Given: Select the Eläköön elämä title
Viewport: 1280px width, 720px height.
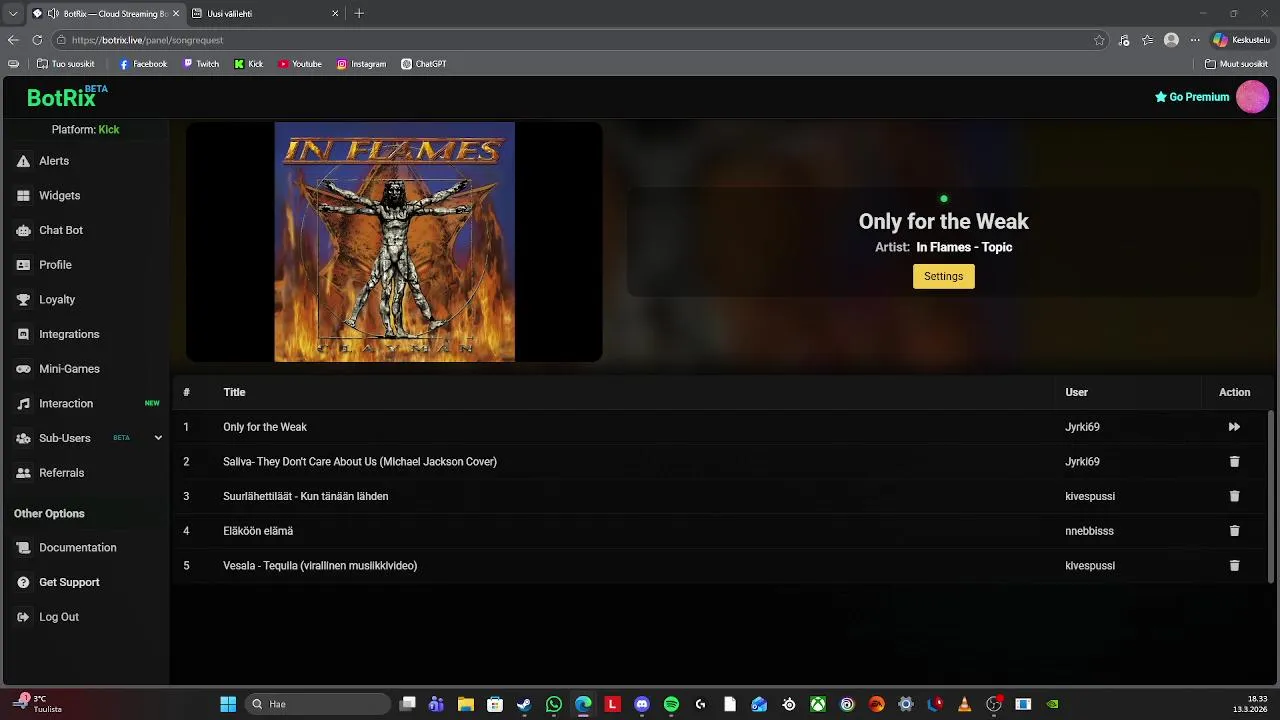Looking at the screenshot, I should pyautogui.click(x=258, y=531).
